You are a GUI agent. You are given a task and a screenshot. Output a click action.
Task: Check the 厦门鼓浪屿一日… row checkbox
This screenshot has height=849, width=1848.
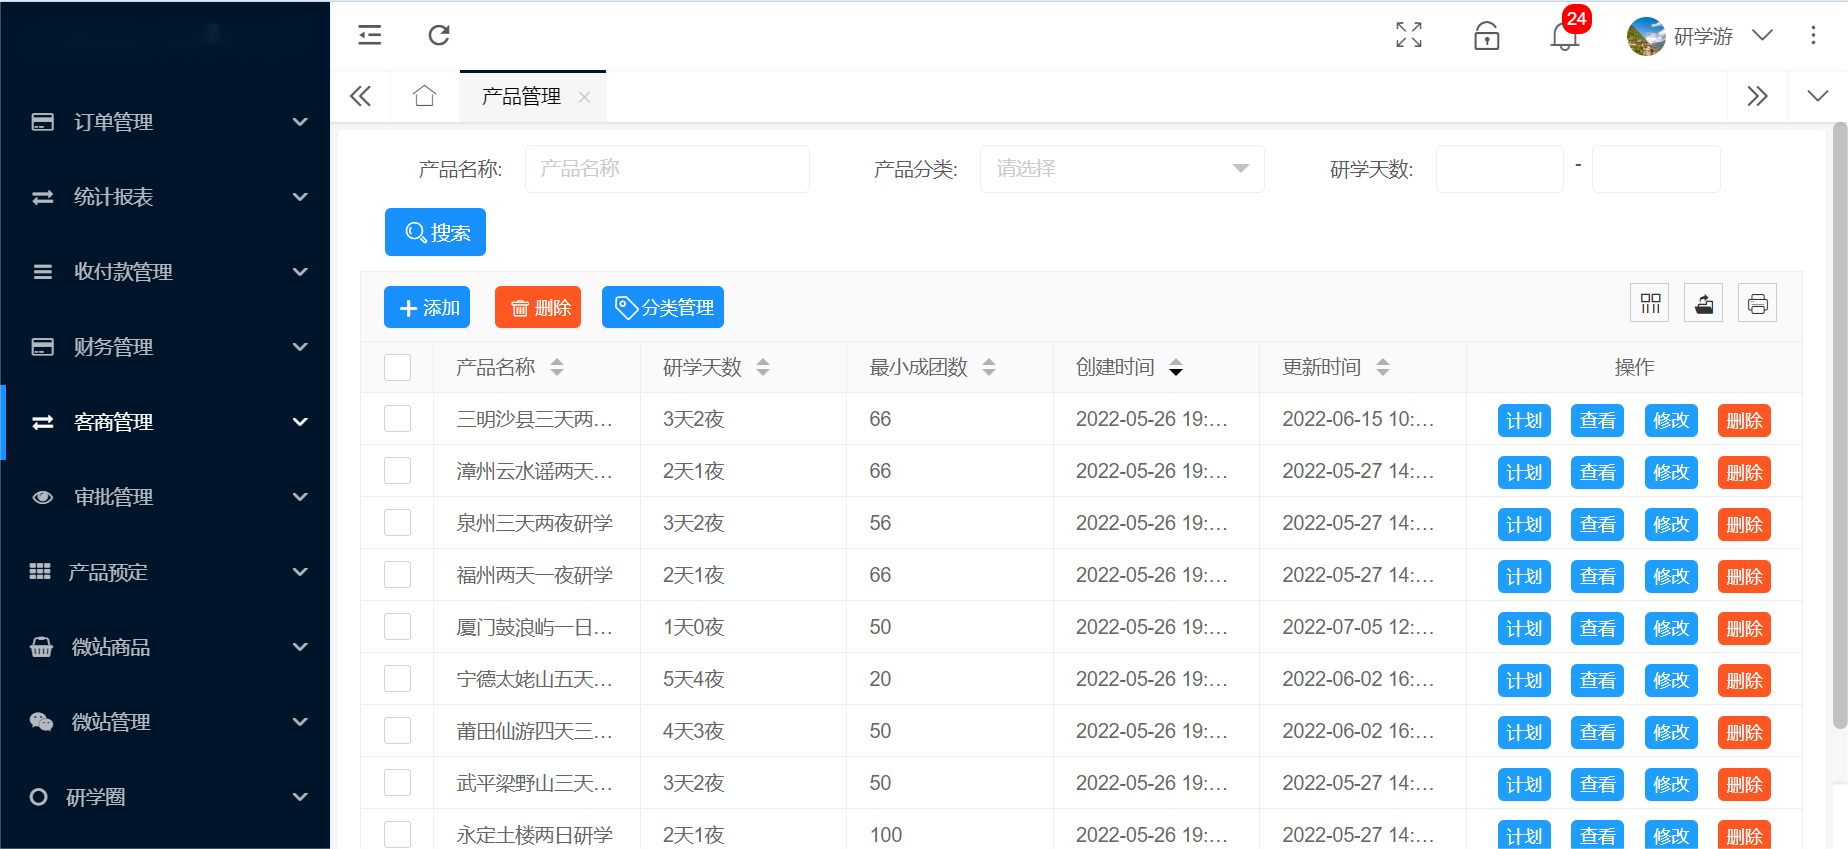pos(398,627)
